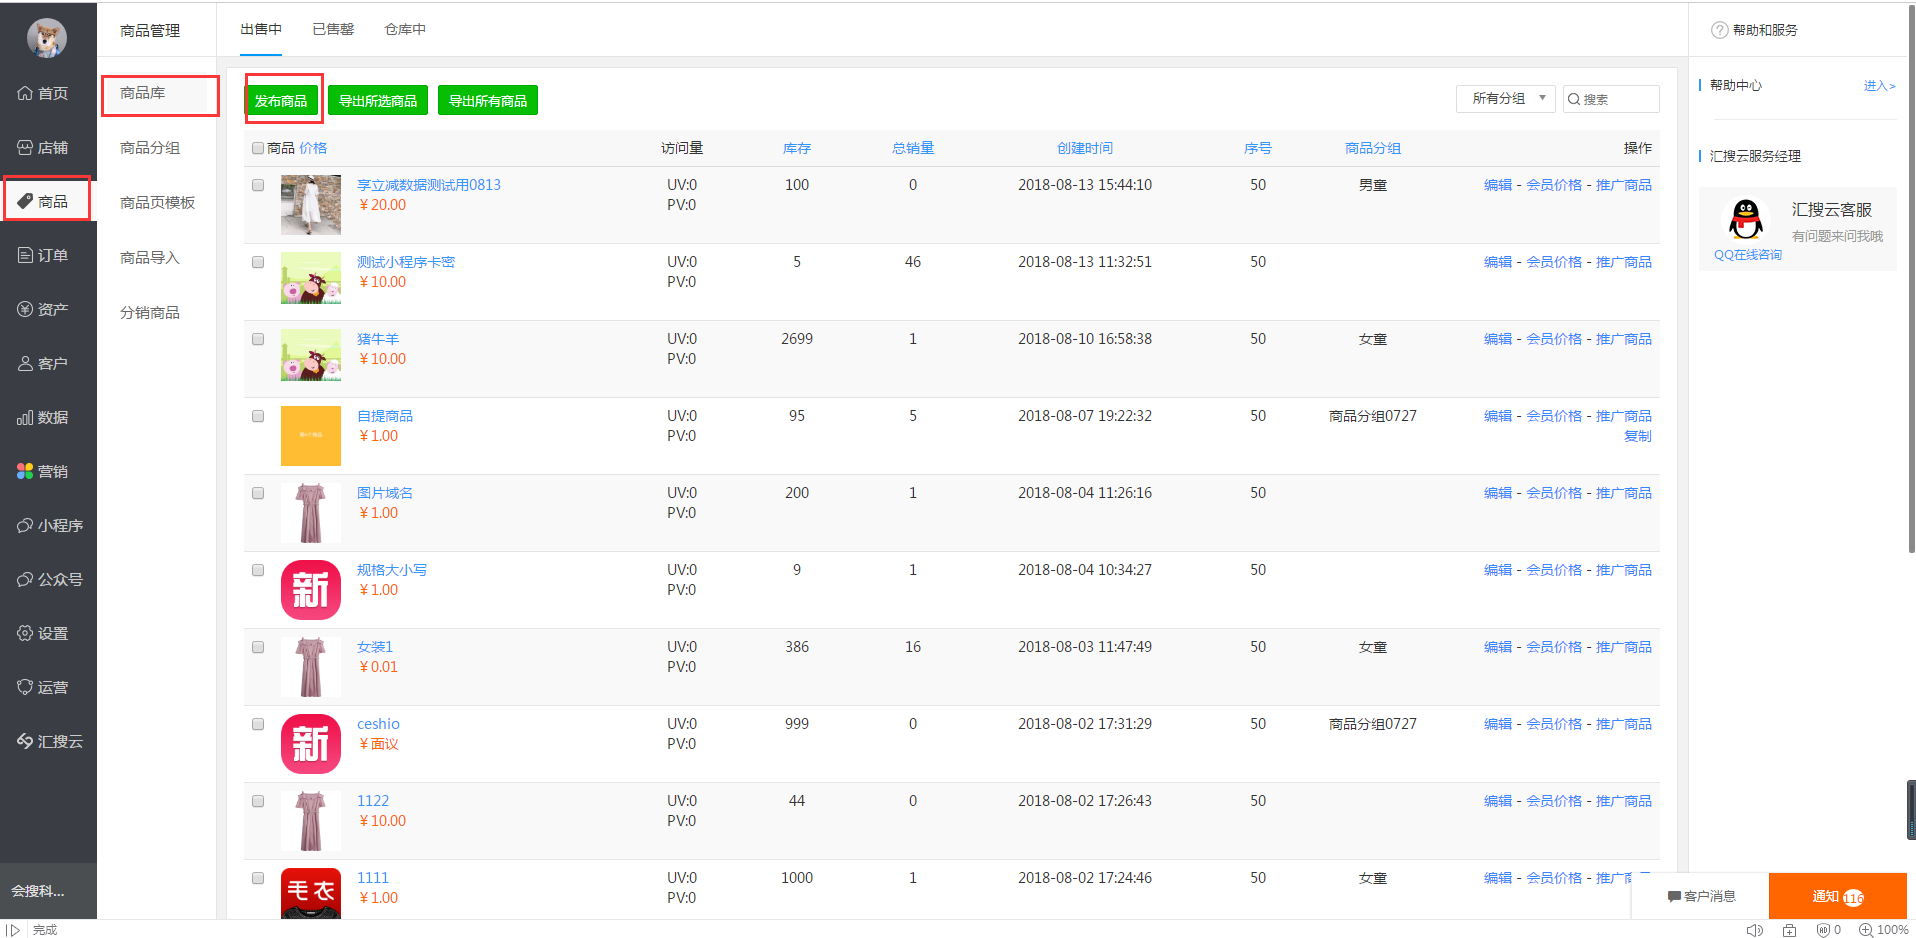The height and width of the screenshot is (938, 1916).
Task: Tick the checkbox beside ceshio product
Action: (x=258, y=724)
